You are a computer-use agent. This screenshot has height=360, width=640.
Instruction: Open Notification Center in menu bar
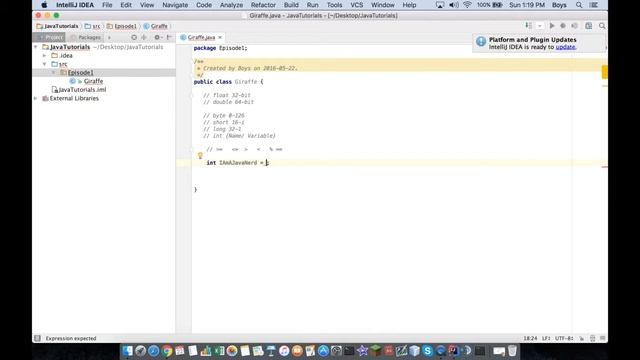tap(594, 5)
